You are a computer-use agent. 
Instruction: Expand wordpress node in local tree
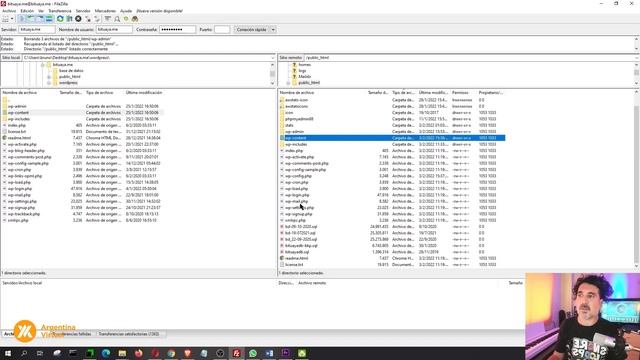(x=49, y=83)
